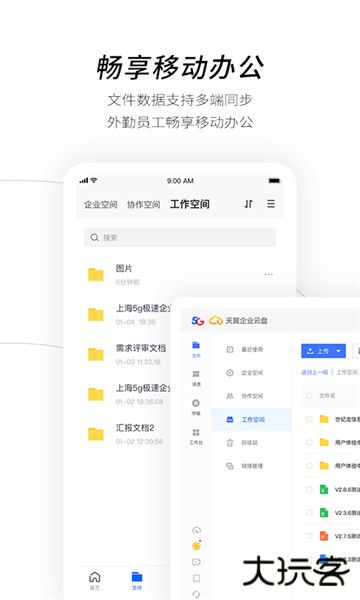
Task: Click the 文件名 column header
Action: [x=327, y=396]
